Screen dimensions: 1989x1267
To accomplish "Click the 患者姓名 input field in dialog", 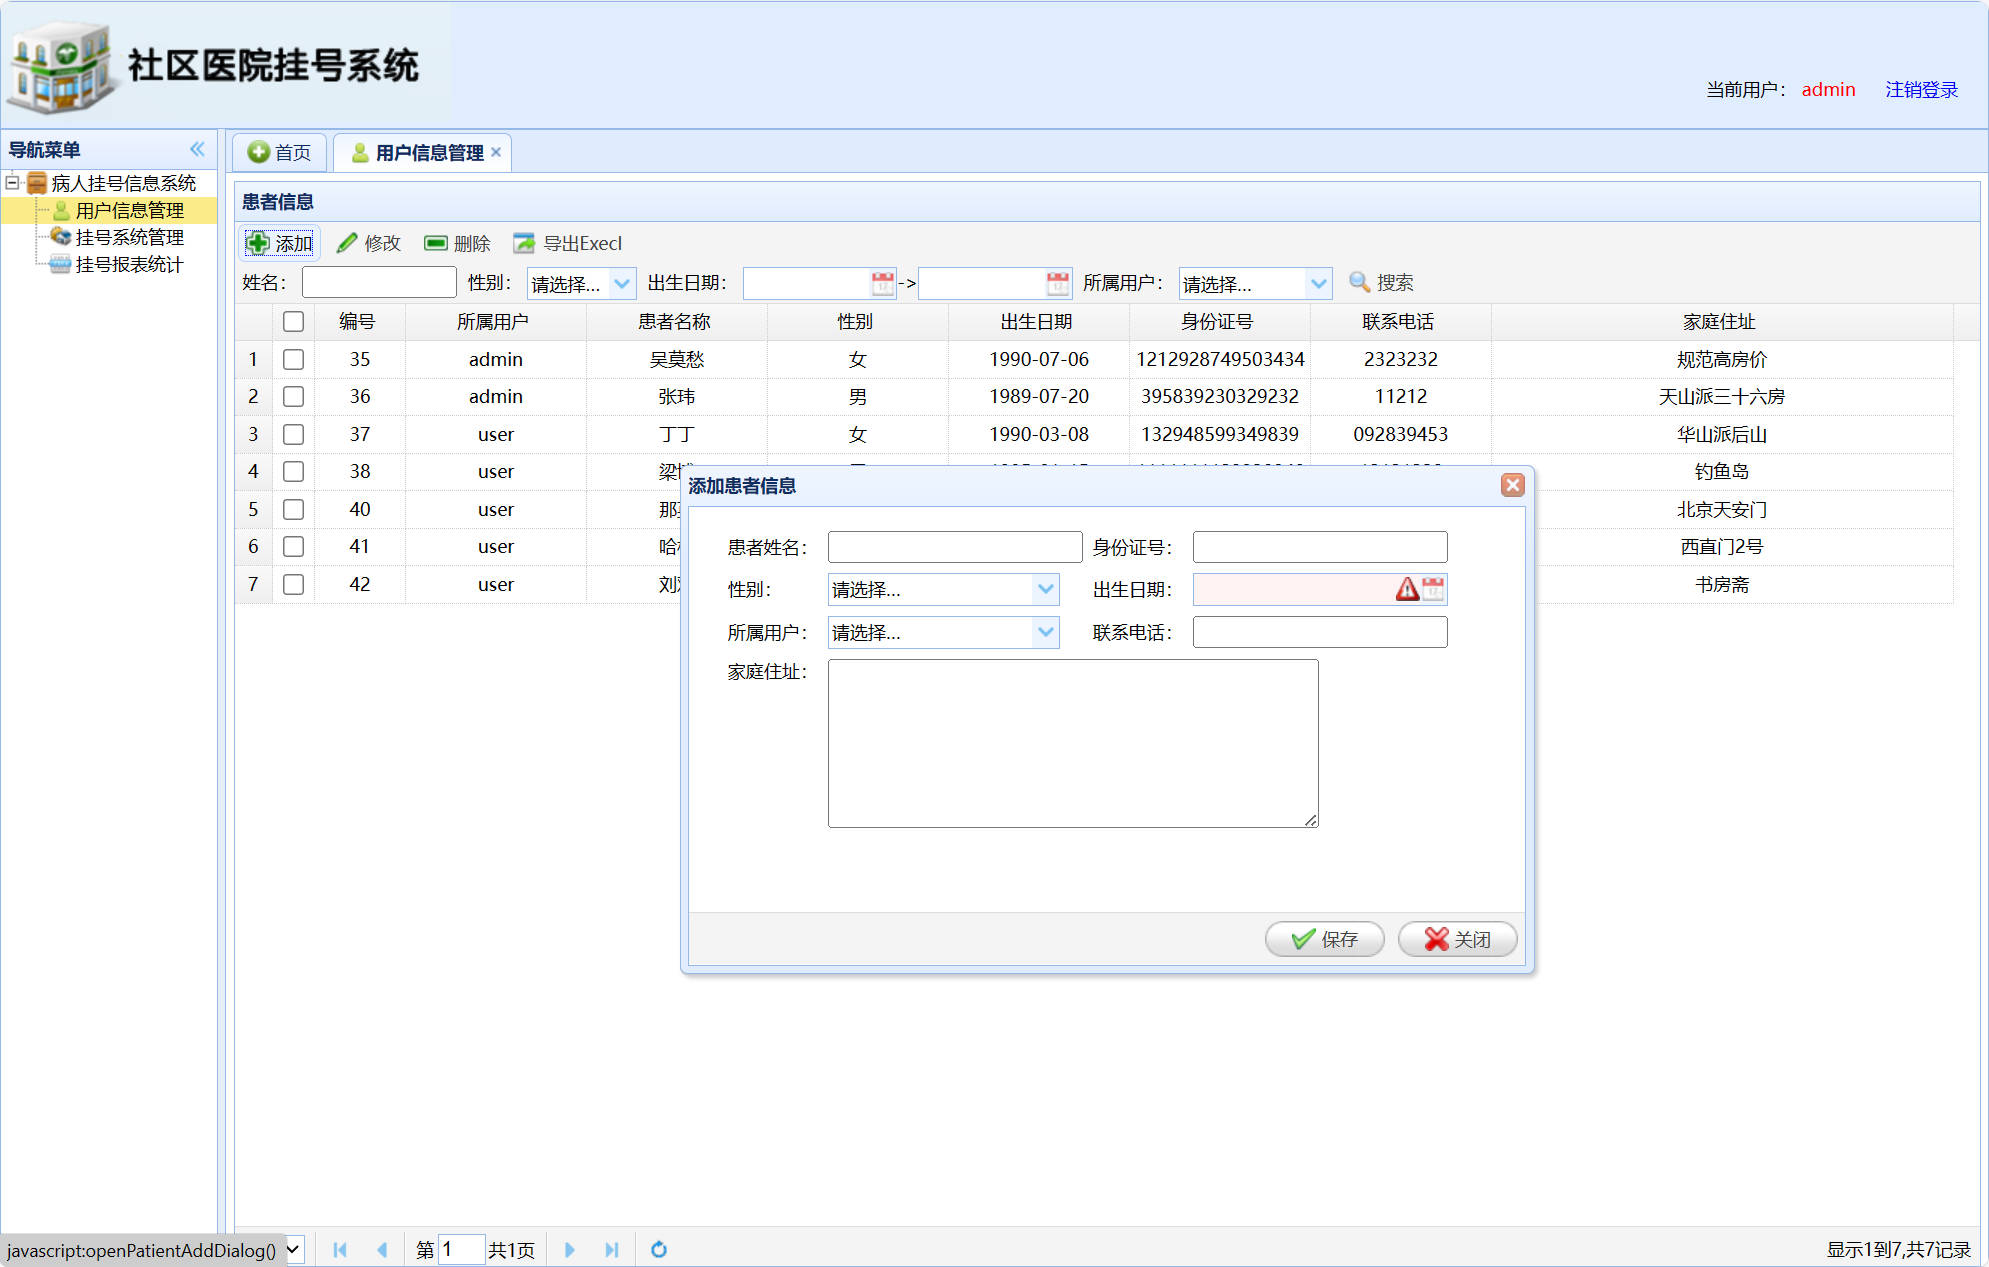I will (x=954, y=547).
